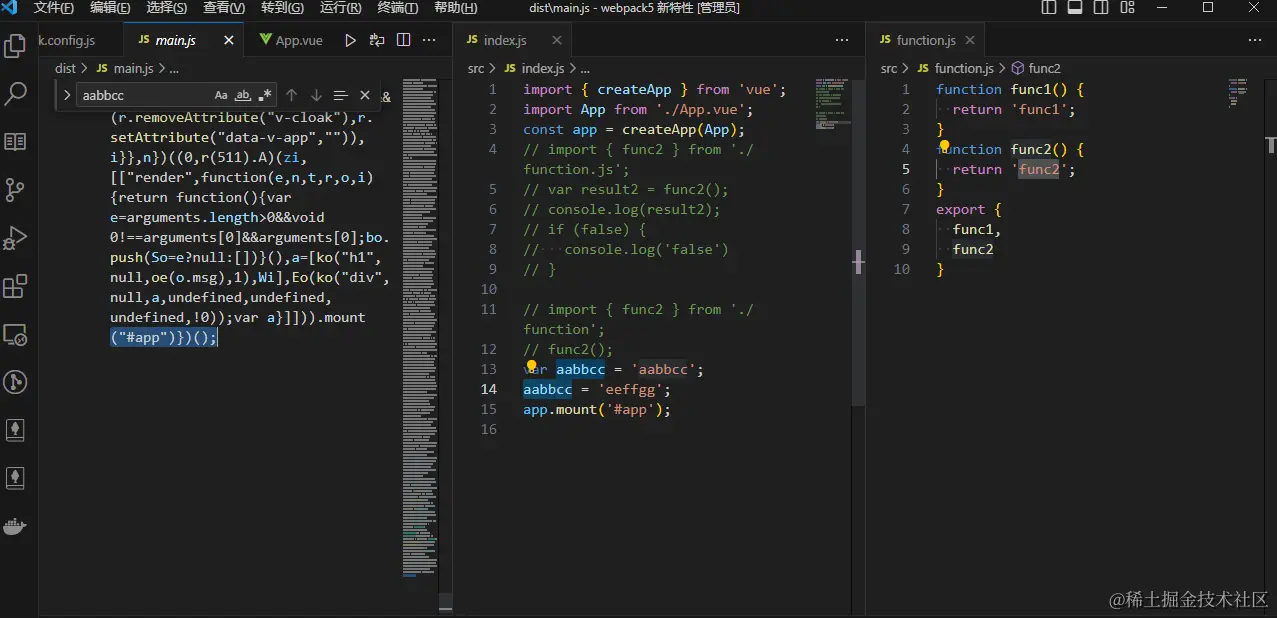Open the Extensions view

pos(15,287)
